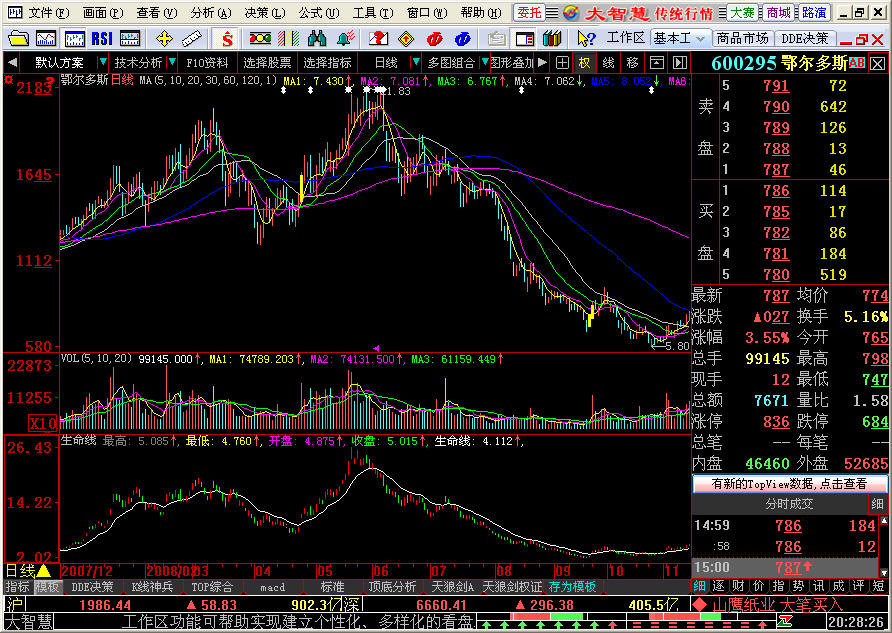Click the 路演 button in title bar
This screenshot has height=633, width=892.
pyautogui.click(x=815, y=13)
